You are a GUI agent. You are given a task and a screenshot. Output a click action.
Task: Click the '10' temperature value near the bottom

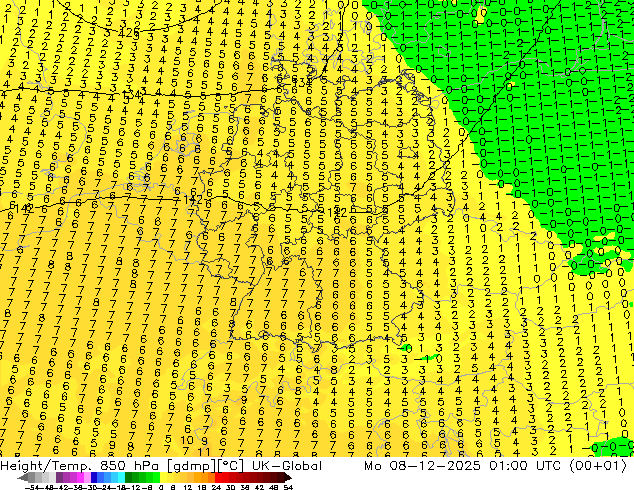coord(186,440)
